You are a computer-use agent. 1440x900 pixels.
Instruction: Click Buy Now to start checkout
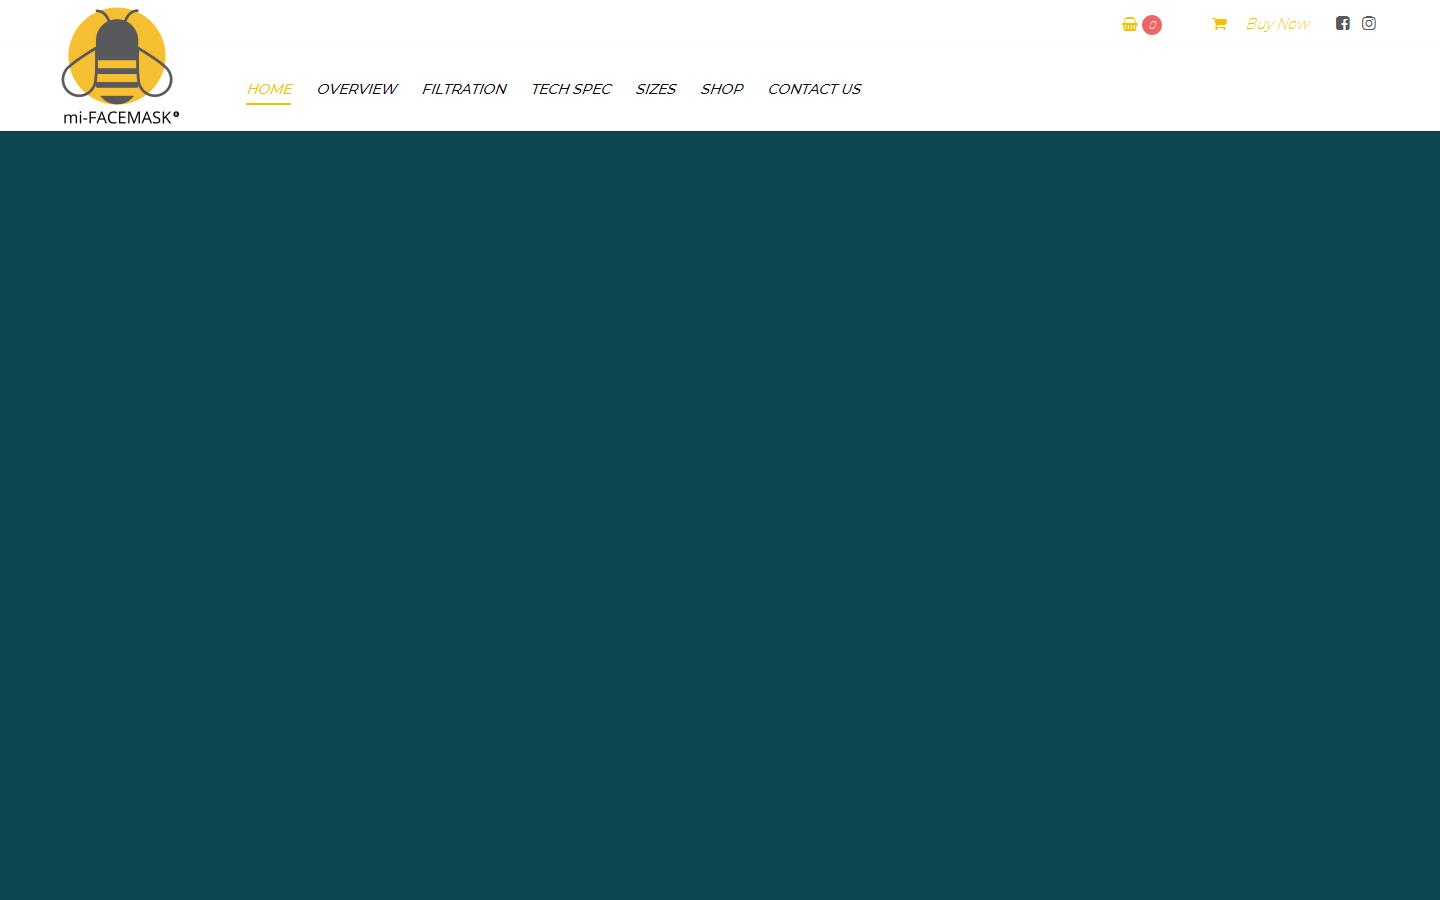pyautogui.click(x=1277, y=23)
